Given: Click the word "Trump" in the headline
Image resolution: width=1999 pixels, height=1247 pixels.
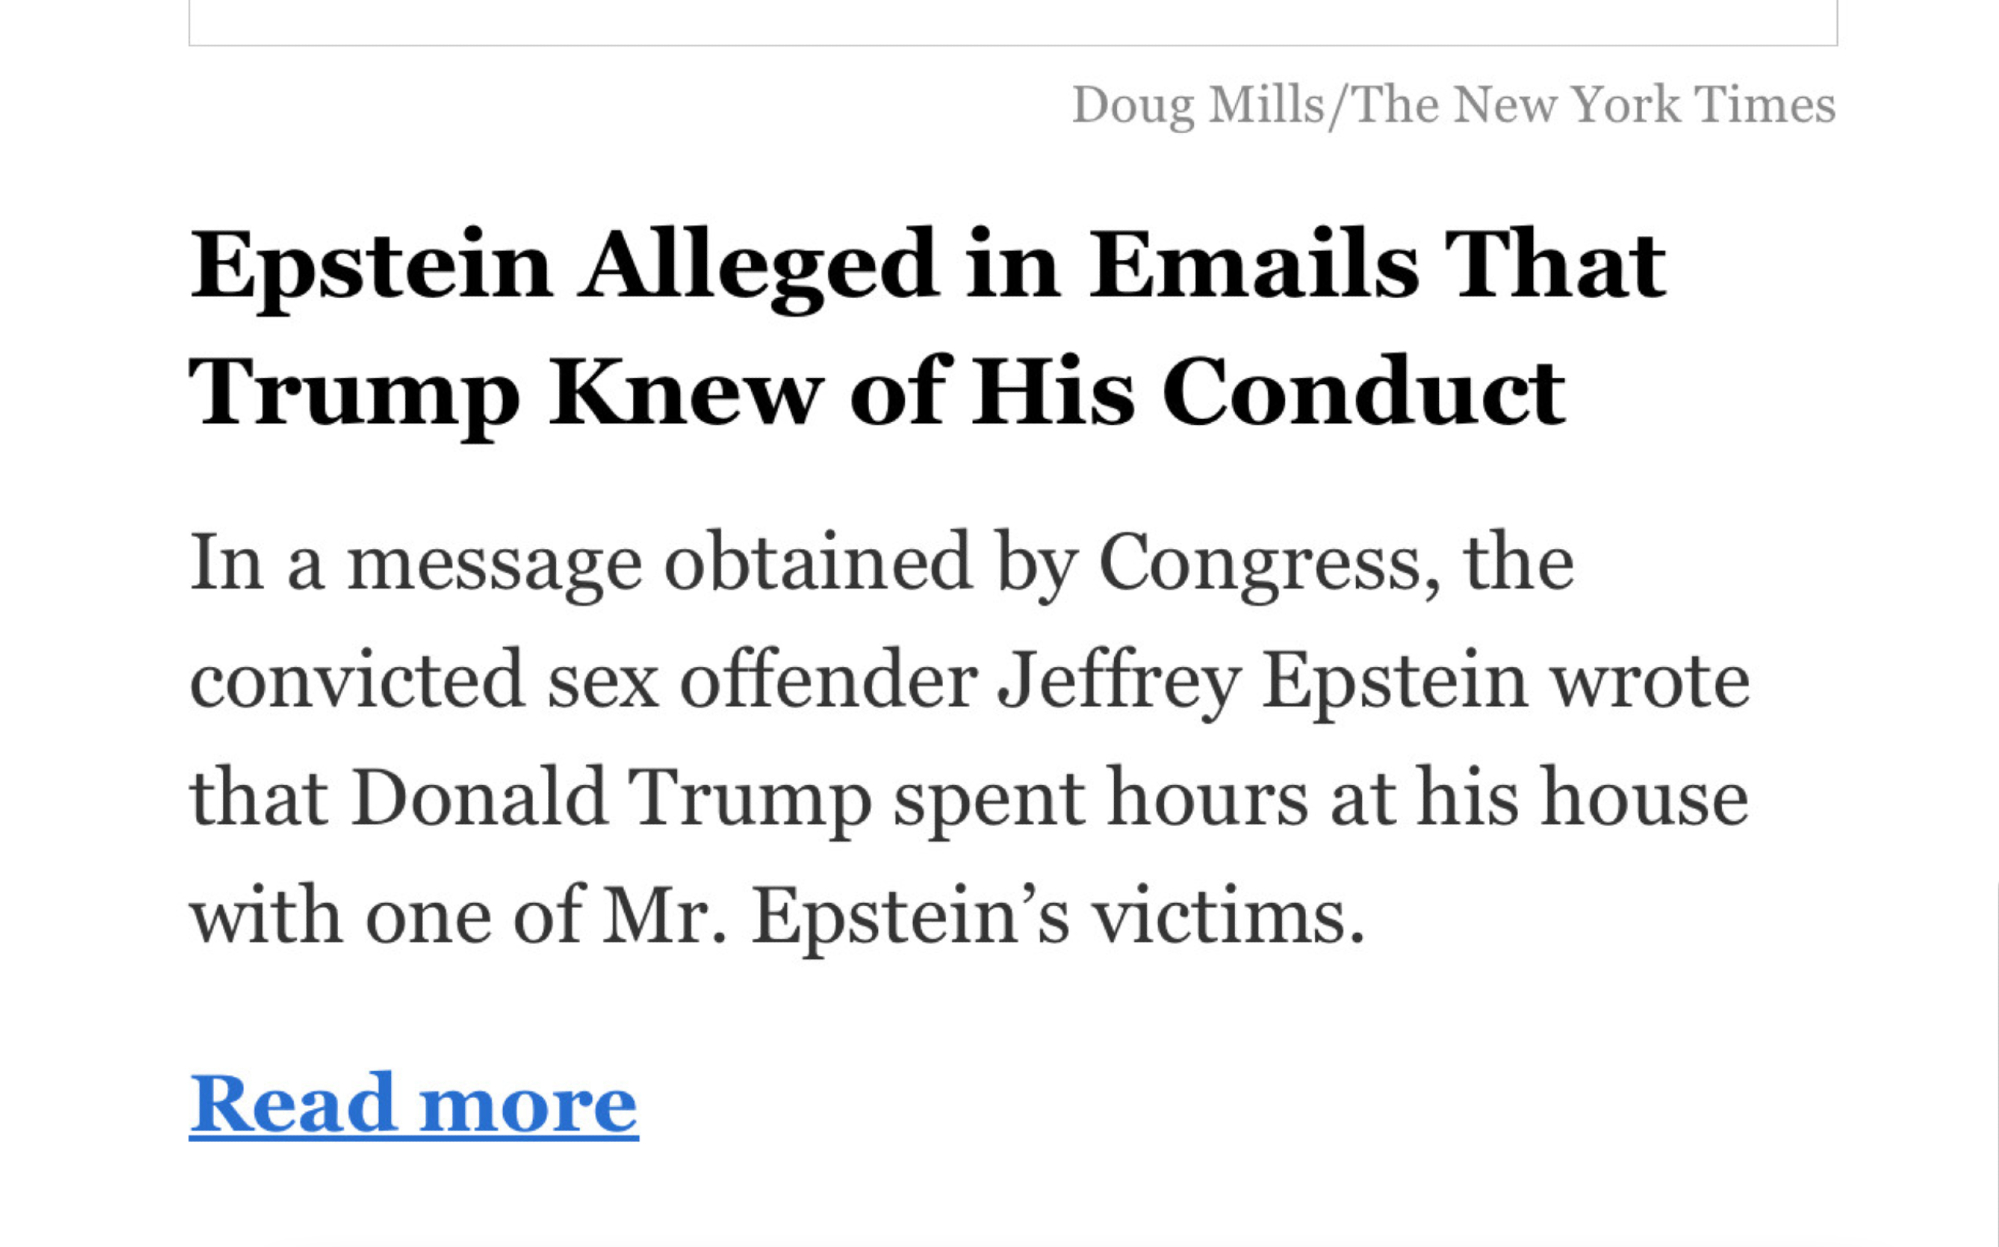Looking at the screenshot, I should pos(354,391).
